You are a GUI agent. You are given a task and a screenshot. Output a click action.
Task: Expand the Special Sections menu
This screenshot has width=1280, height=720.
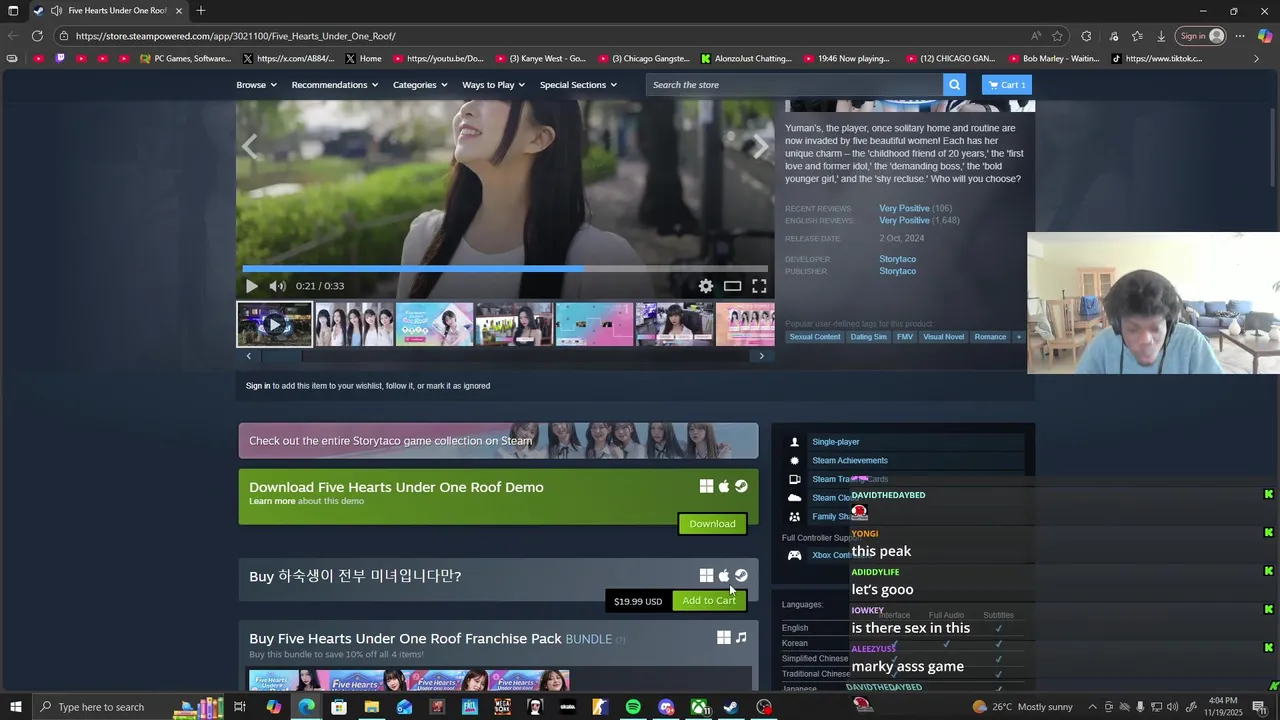[578, 85]
